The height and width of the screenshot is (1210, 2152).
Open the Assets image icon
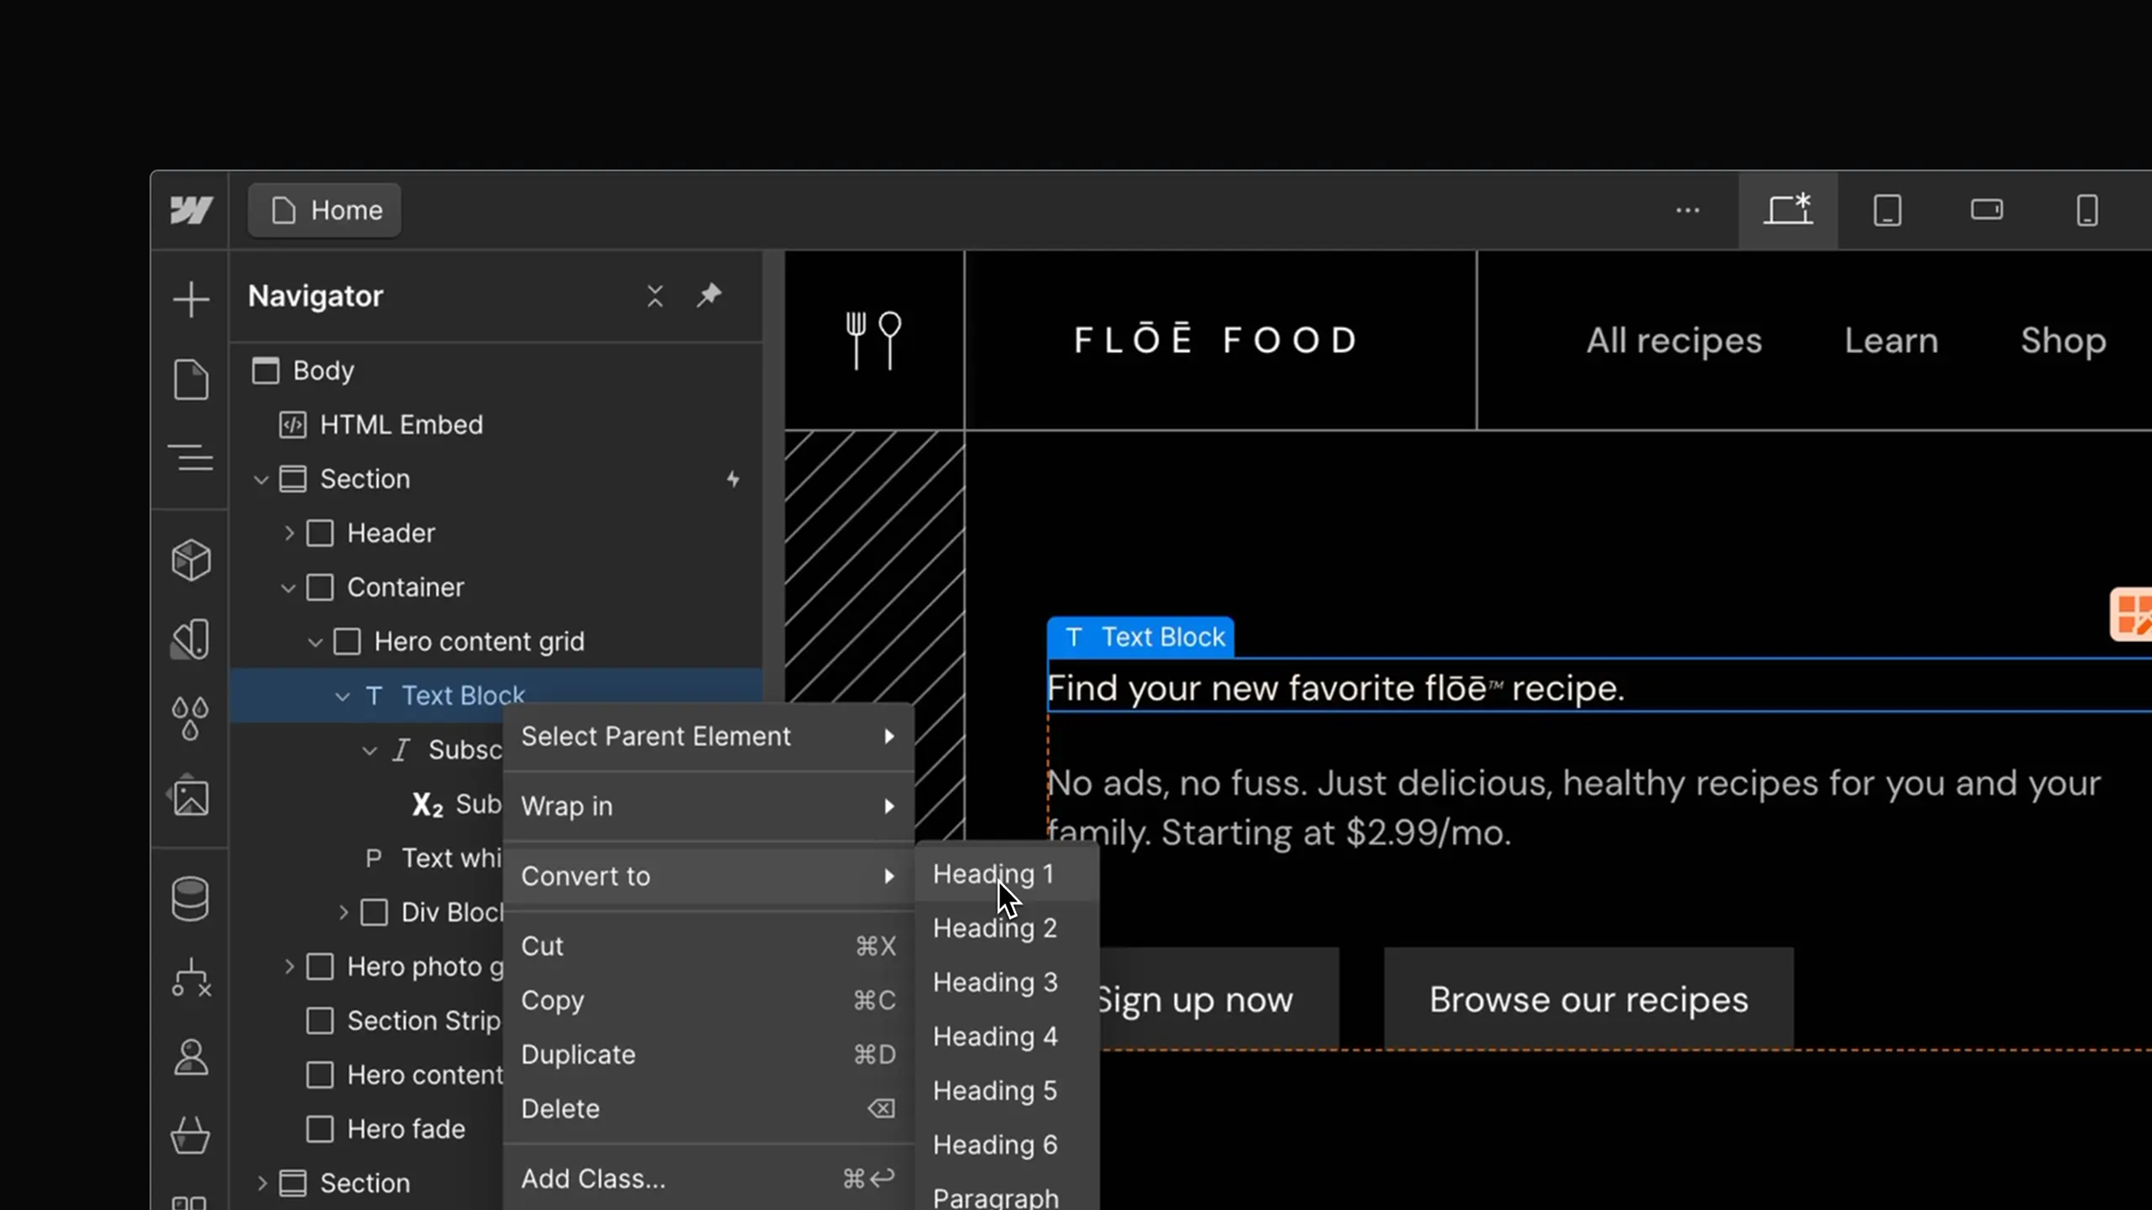(190, 798)
